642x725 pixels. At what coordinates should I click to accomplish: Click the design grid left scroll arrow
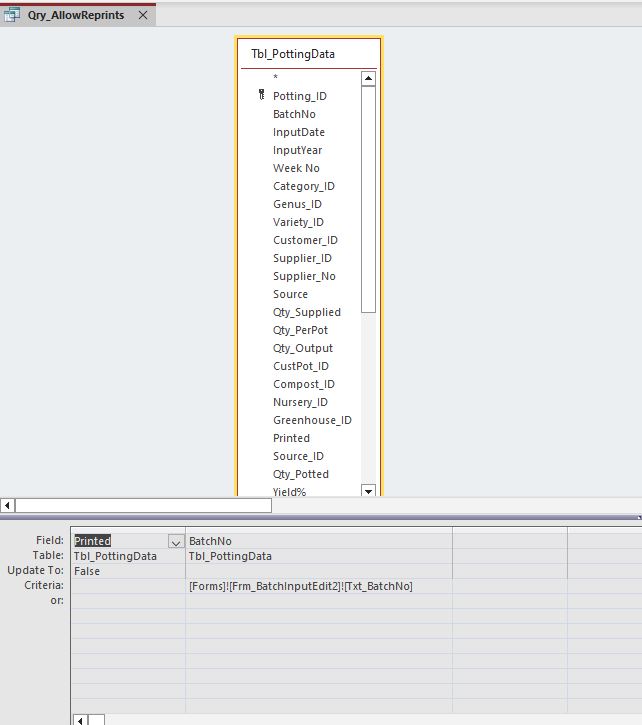[80, 720]
